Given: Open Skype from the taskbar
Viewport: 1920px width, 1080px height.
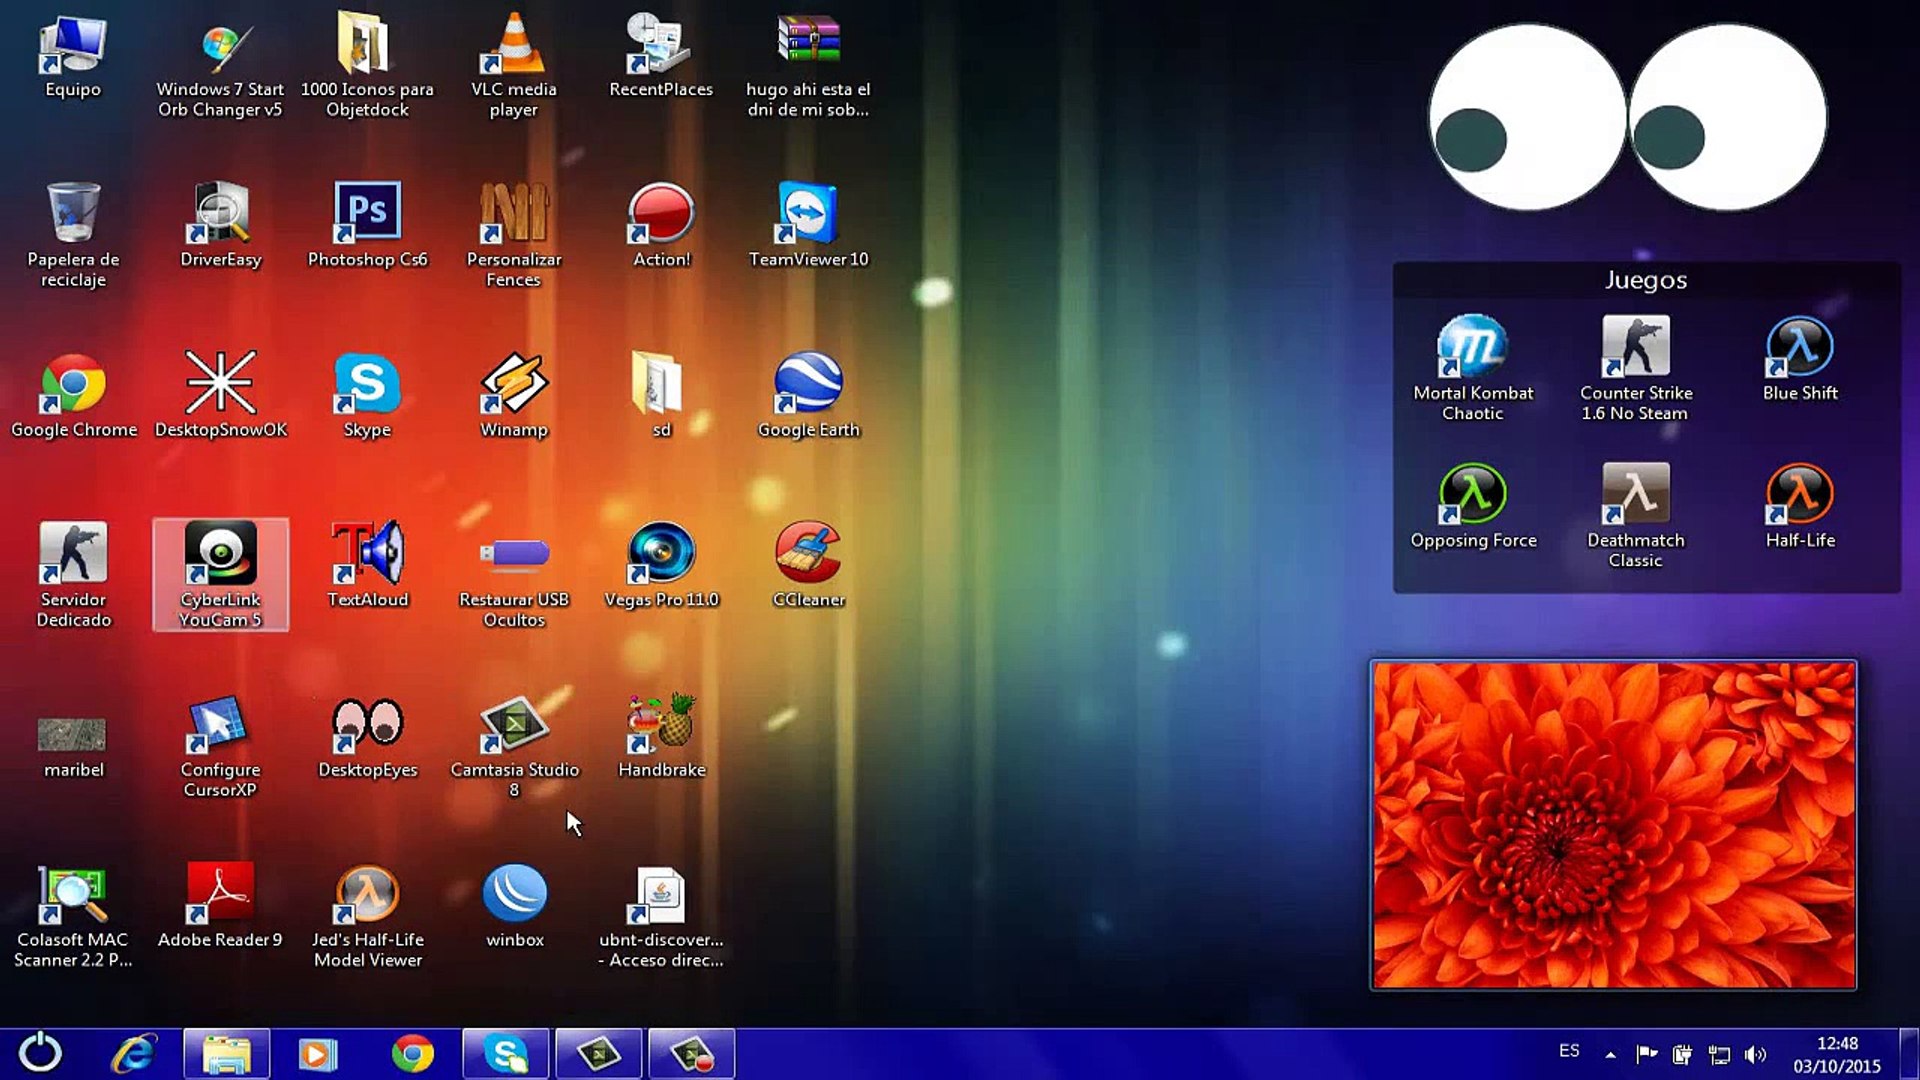Looking at the screenshot, I should click(506, 1054).
